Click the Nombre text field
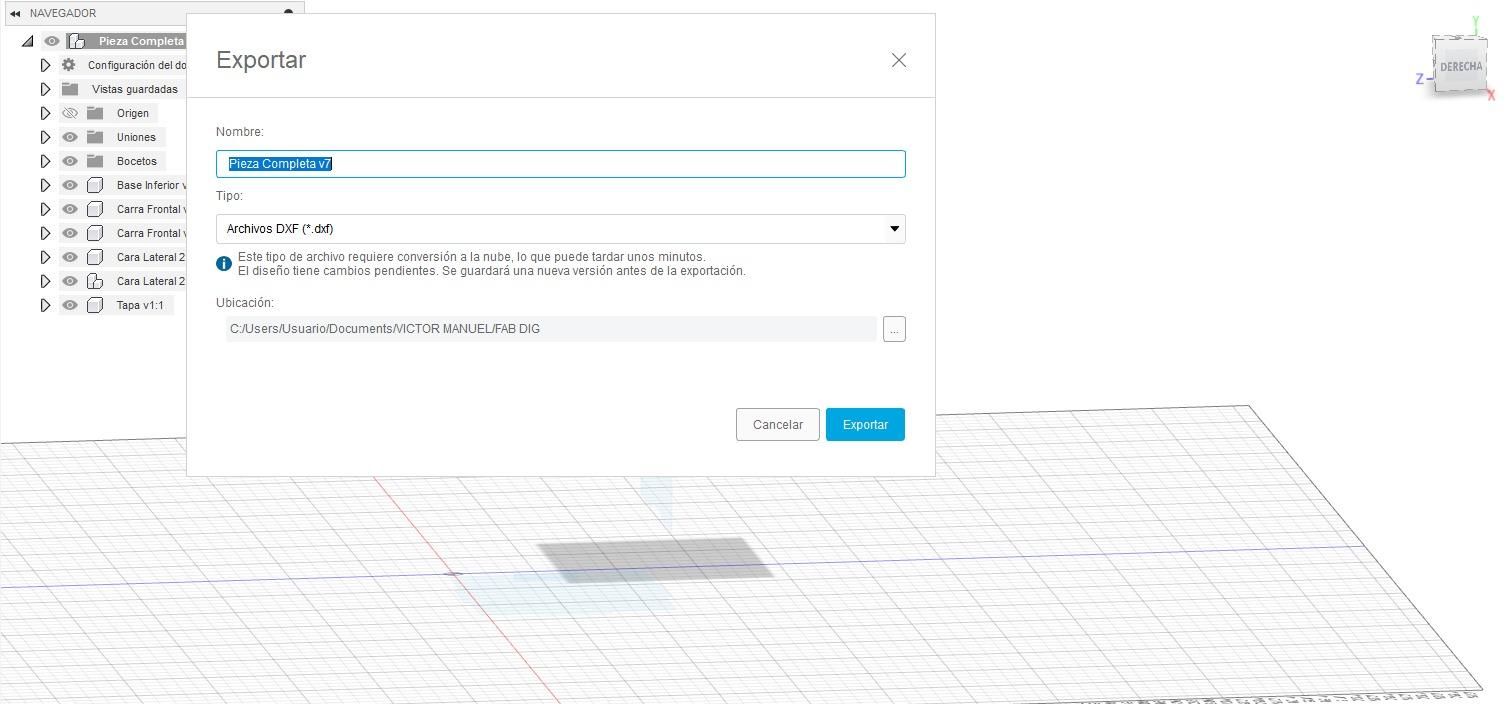Viewport: 1512px width, 704px height. tap(561, 164)
